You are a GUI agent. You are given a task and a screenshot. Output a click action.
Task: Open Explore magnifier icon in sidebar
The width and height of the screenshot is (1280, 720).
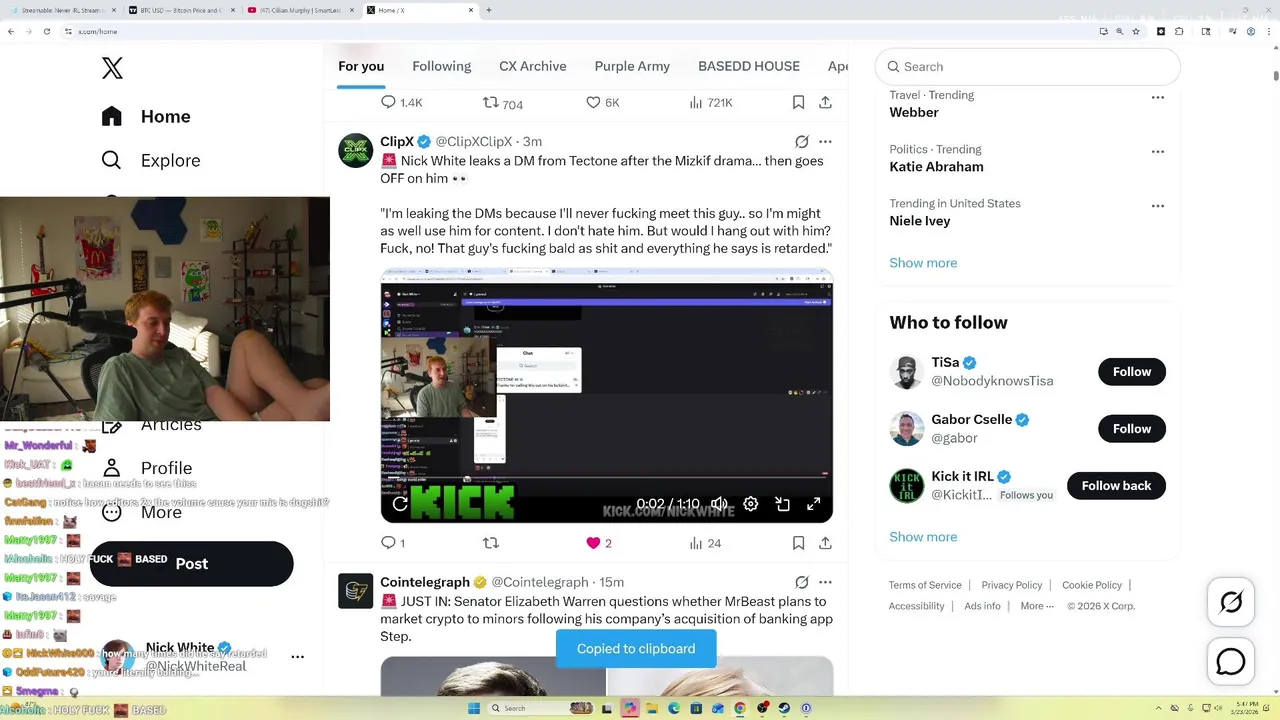[112, 160]
